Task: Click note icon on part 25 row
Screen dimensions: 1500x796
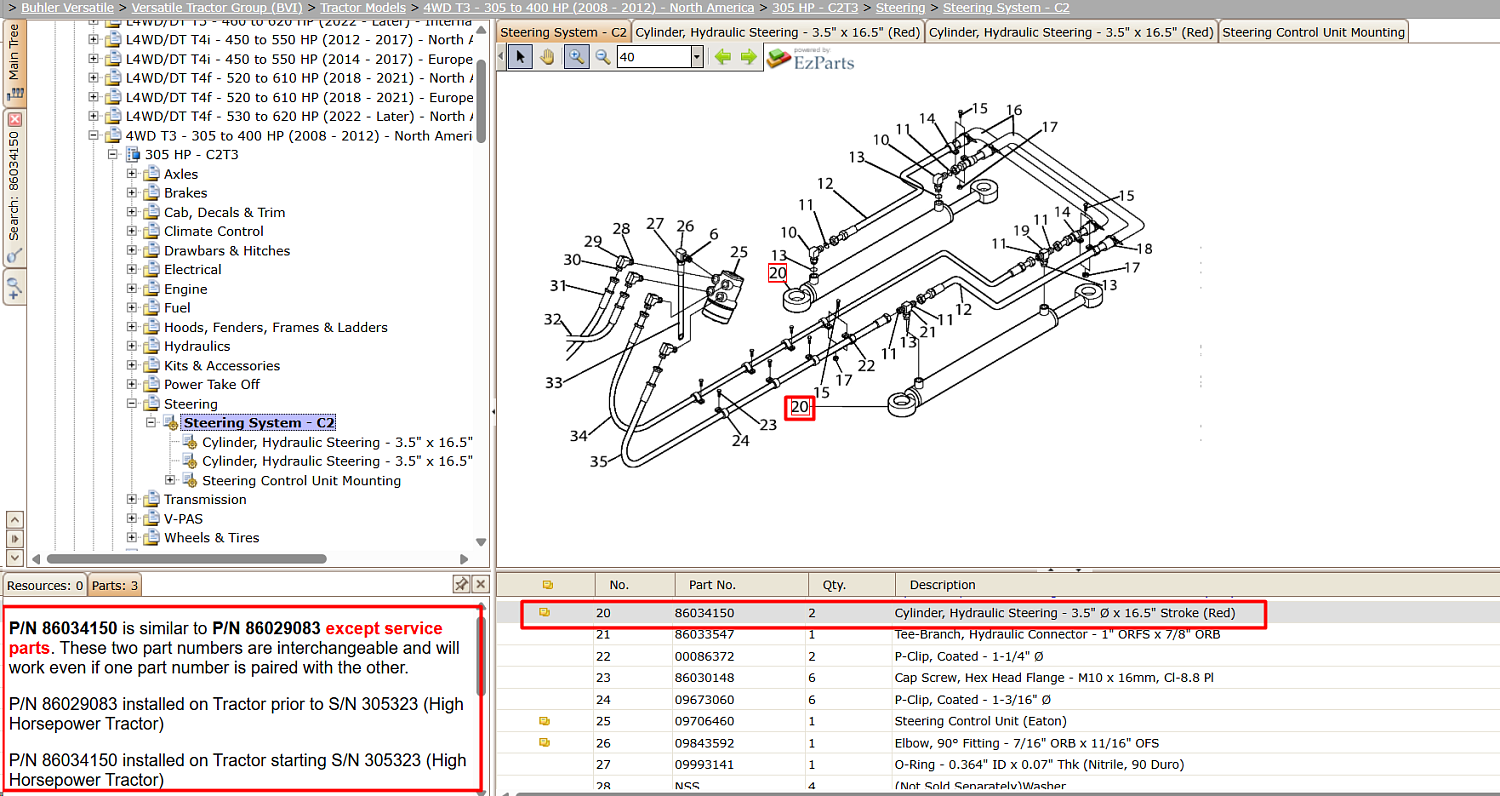Action: [545, 721]
